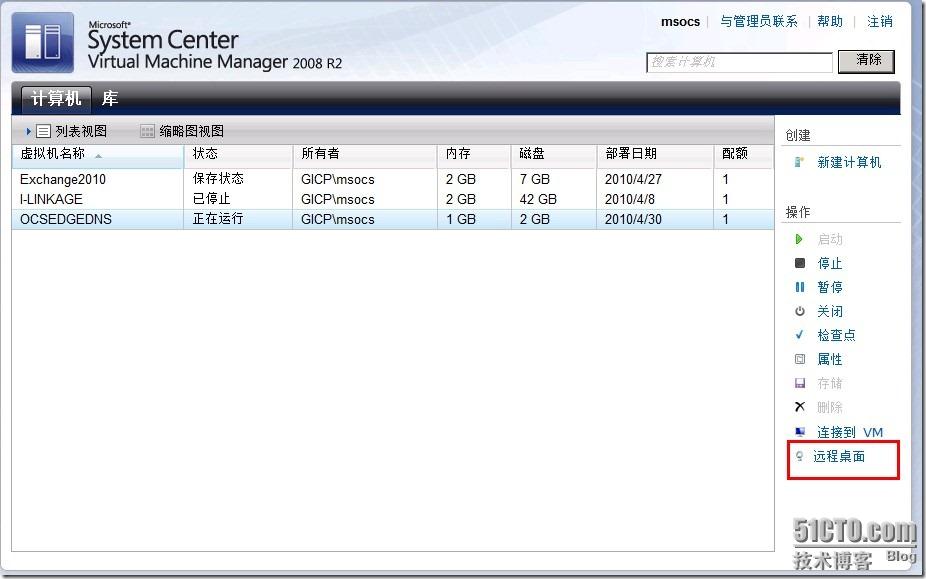Select the I-LINKAGE virtual machine row
This screenshot has width=926, height=579.
pos(393,199)
